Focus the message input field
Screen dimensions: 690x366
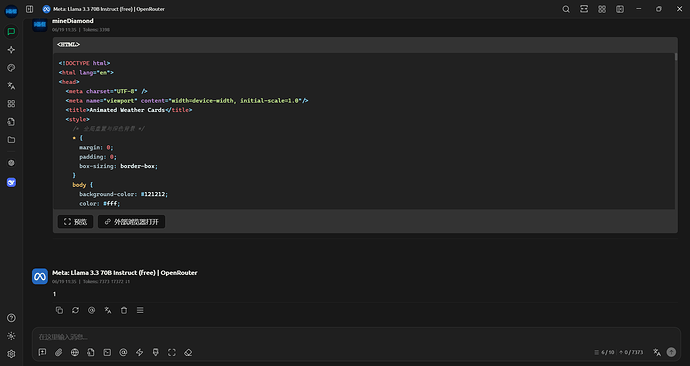pos(356,337)
